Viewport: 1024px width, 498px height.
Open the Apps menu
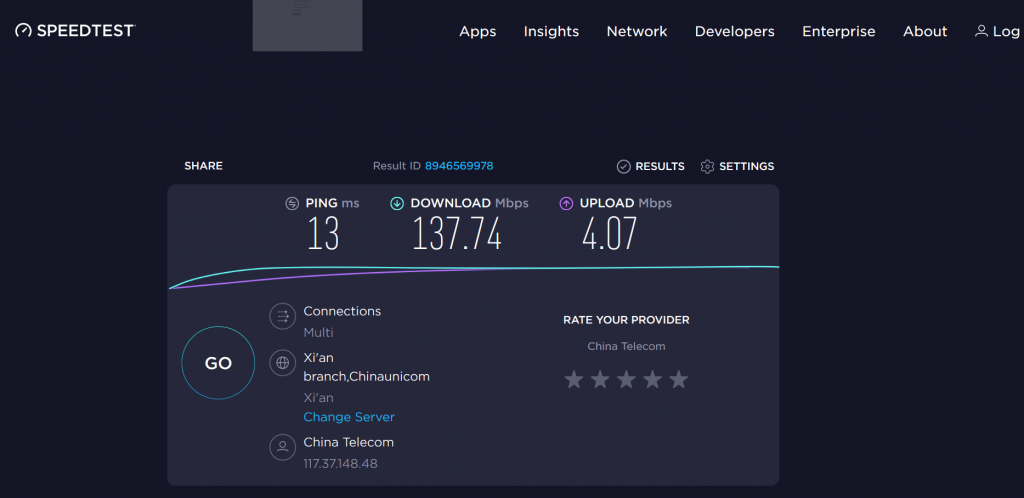477,31
